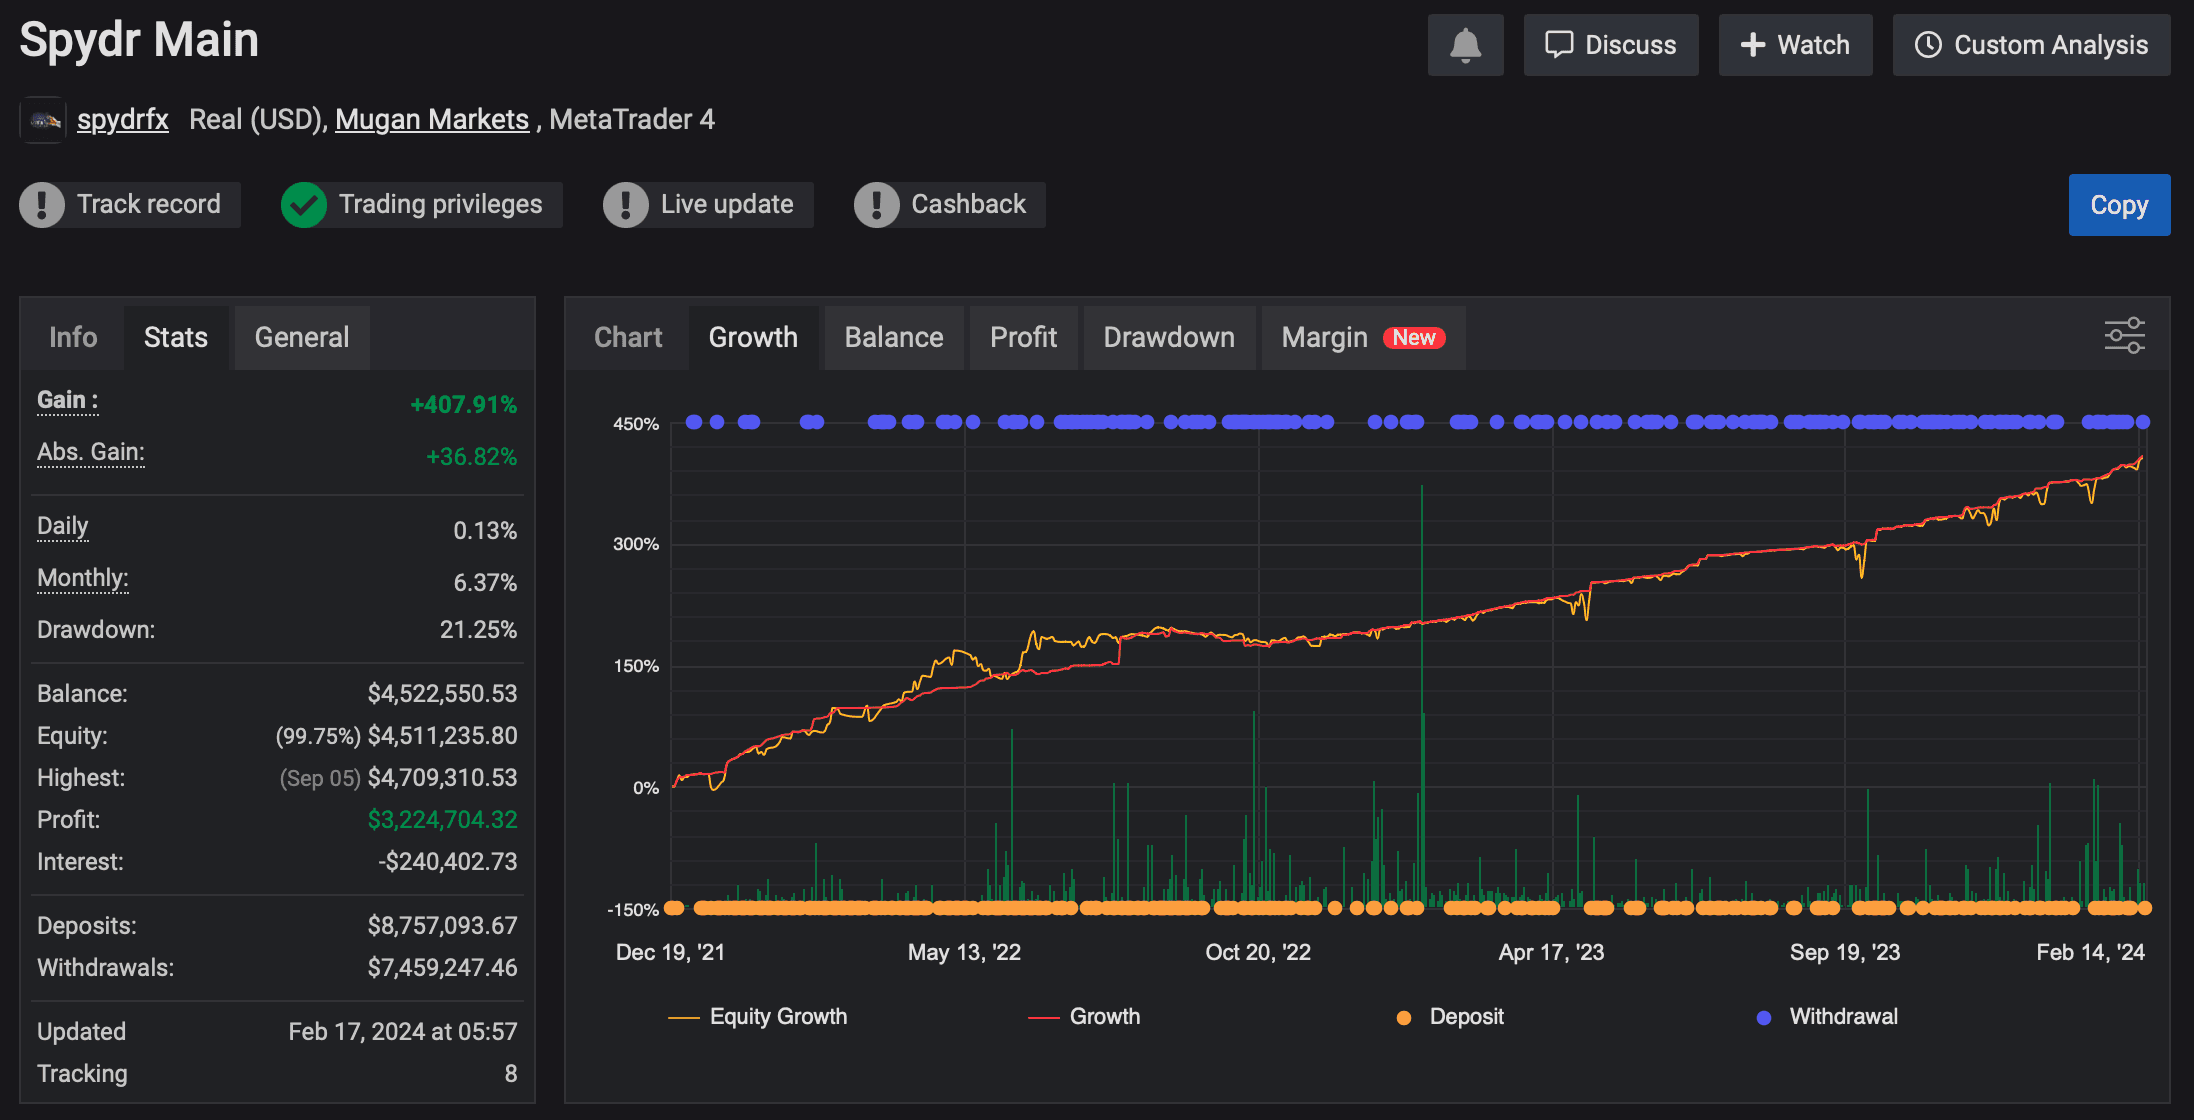The width and height of the screenshot is (2194, 1120).
Task: Switch to the Drawdown chart tab
Action: click(x=1169, y=338)
